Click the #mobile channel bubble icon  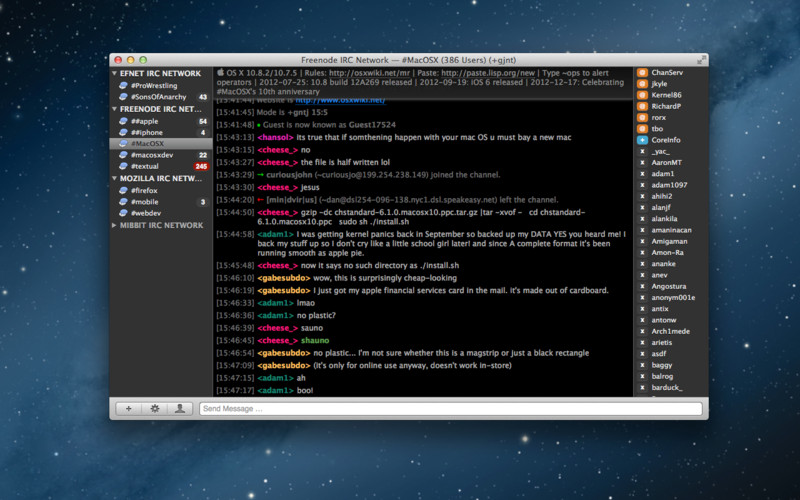(123, 202)
